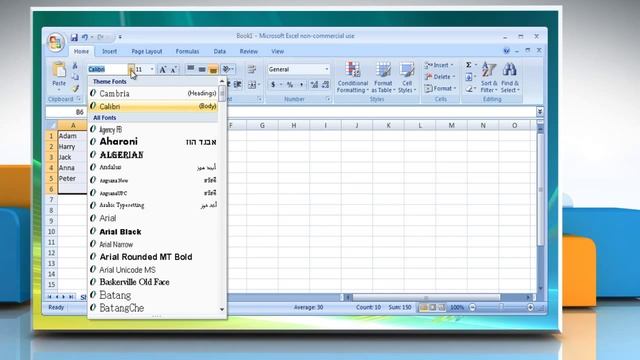Switch to the Data tab
The height and width of the screenshot is (360, 640).
coord(220,51)
